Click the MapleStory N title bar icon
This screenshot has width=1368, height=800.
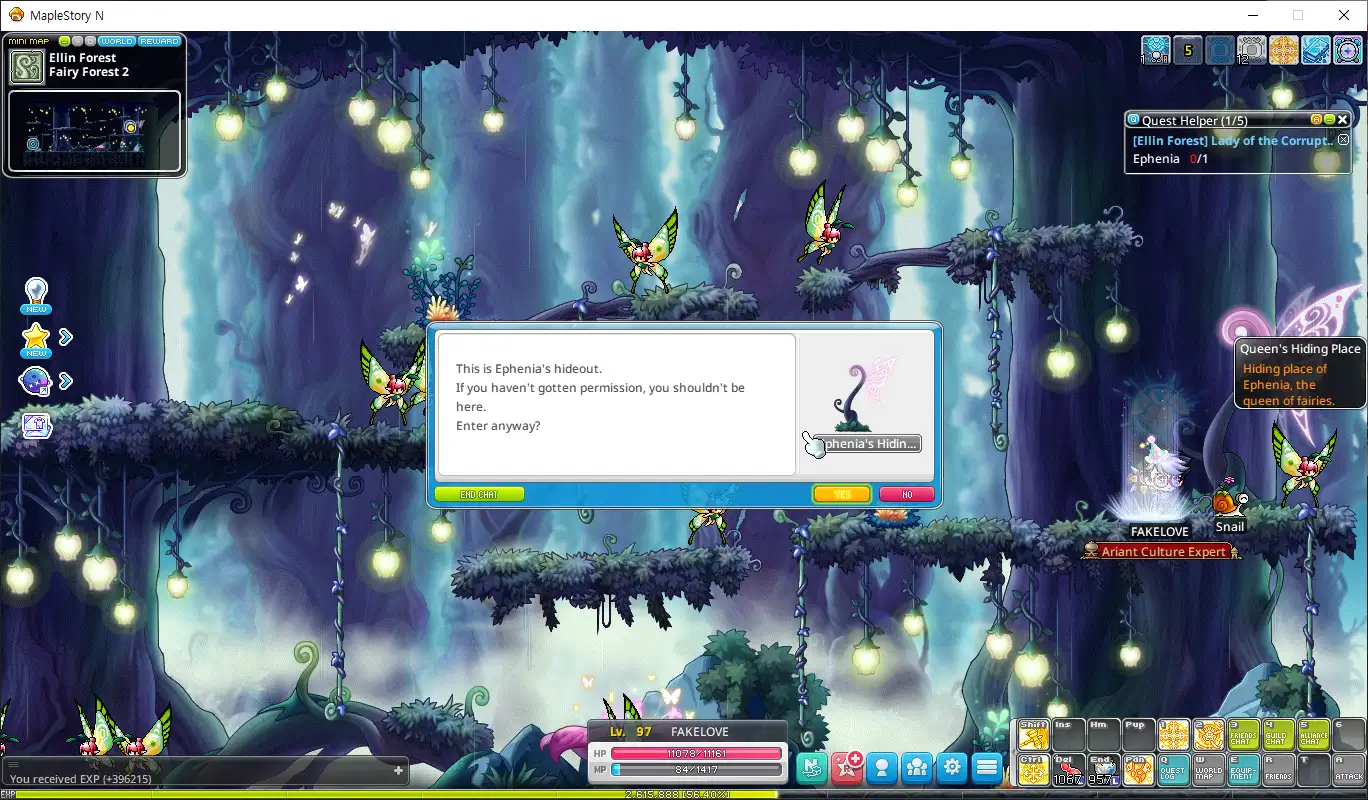coord(15,15)
